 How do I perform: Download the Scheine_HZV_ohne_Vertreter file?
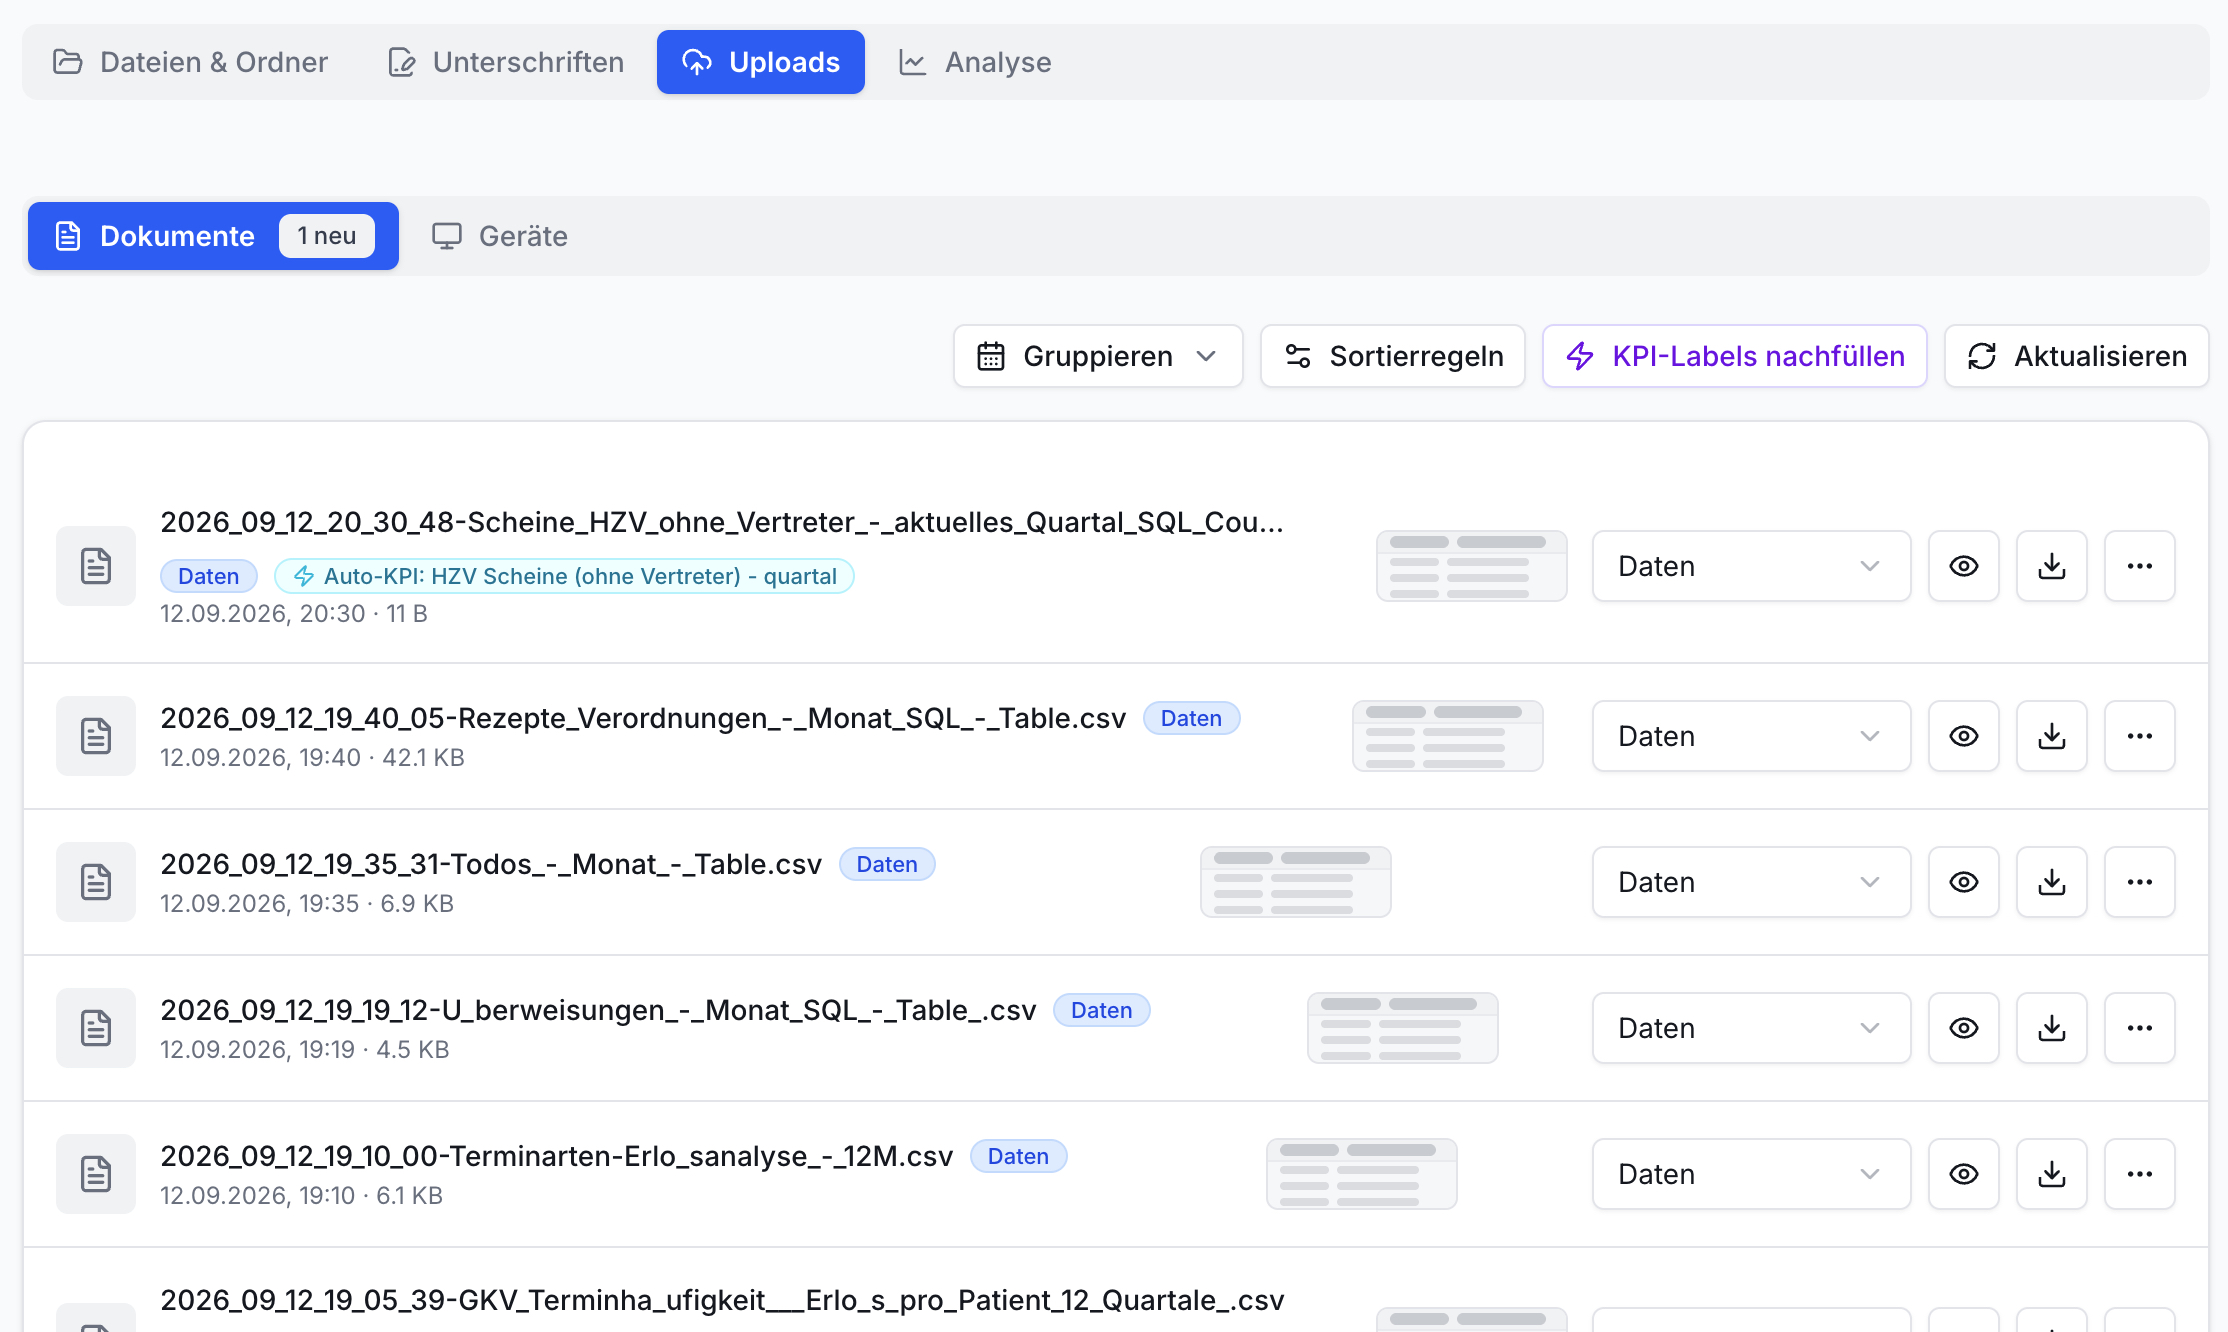pos(2051,566)
